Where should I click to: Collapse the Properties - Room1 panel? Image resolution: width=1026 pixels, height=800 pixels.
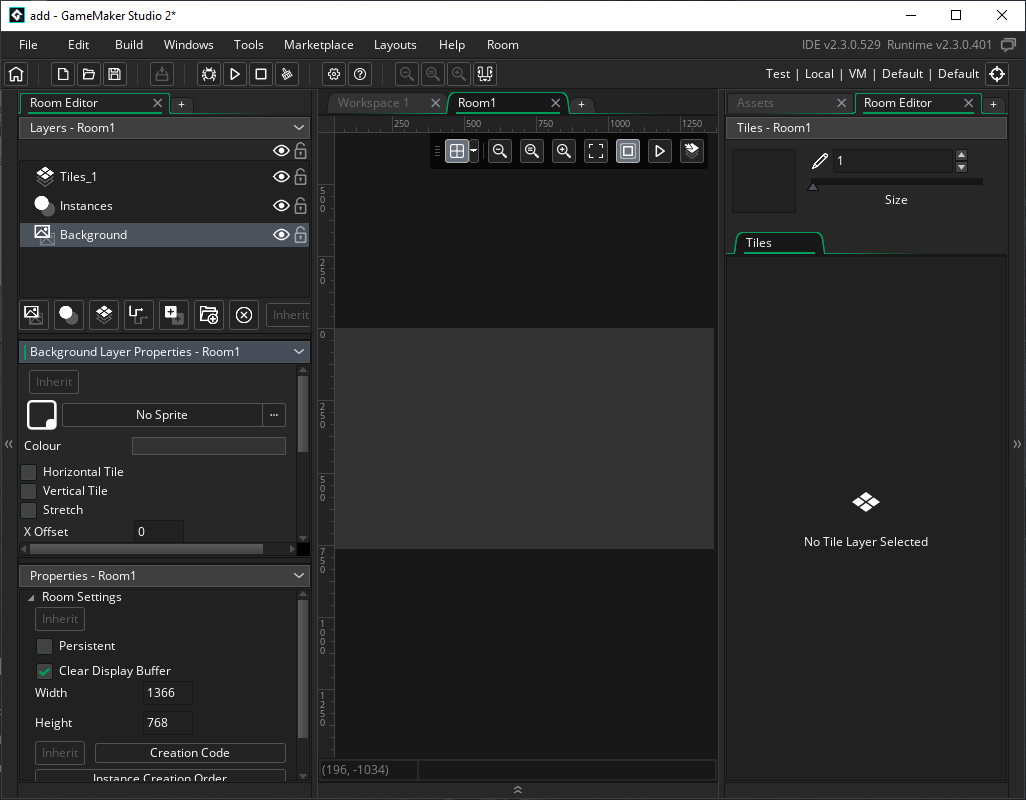coord(299,576)
